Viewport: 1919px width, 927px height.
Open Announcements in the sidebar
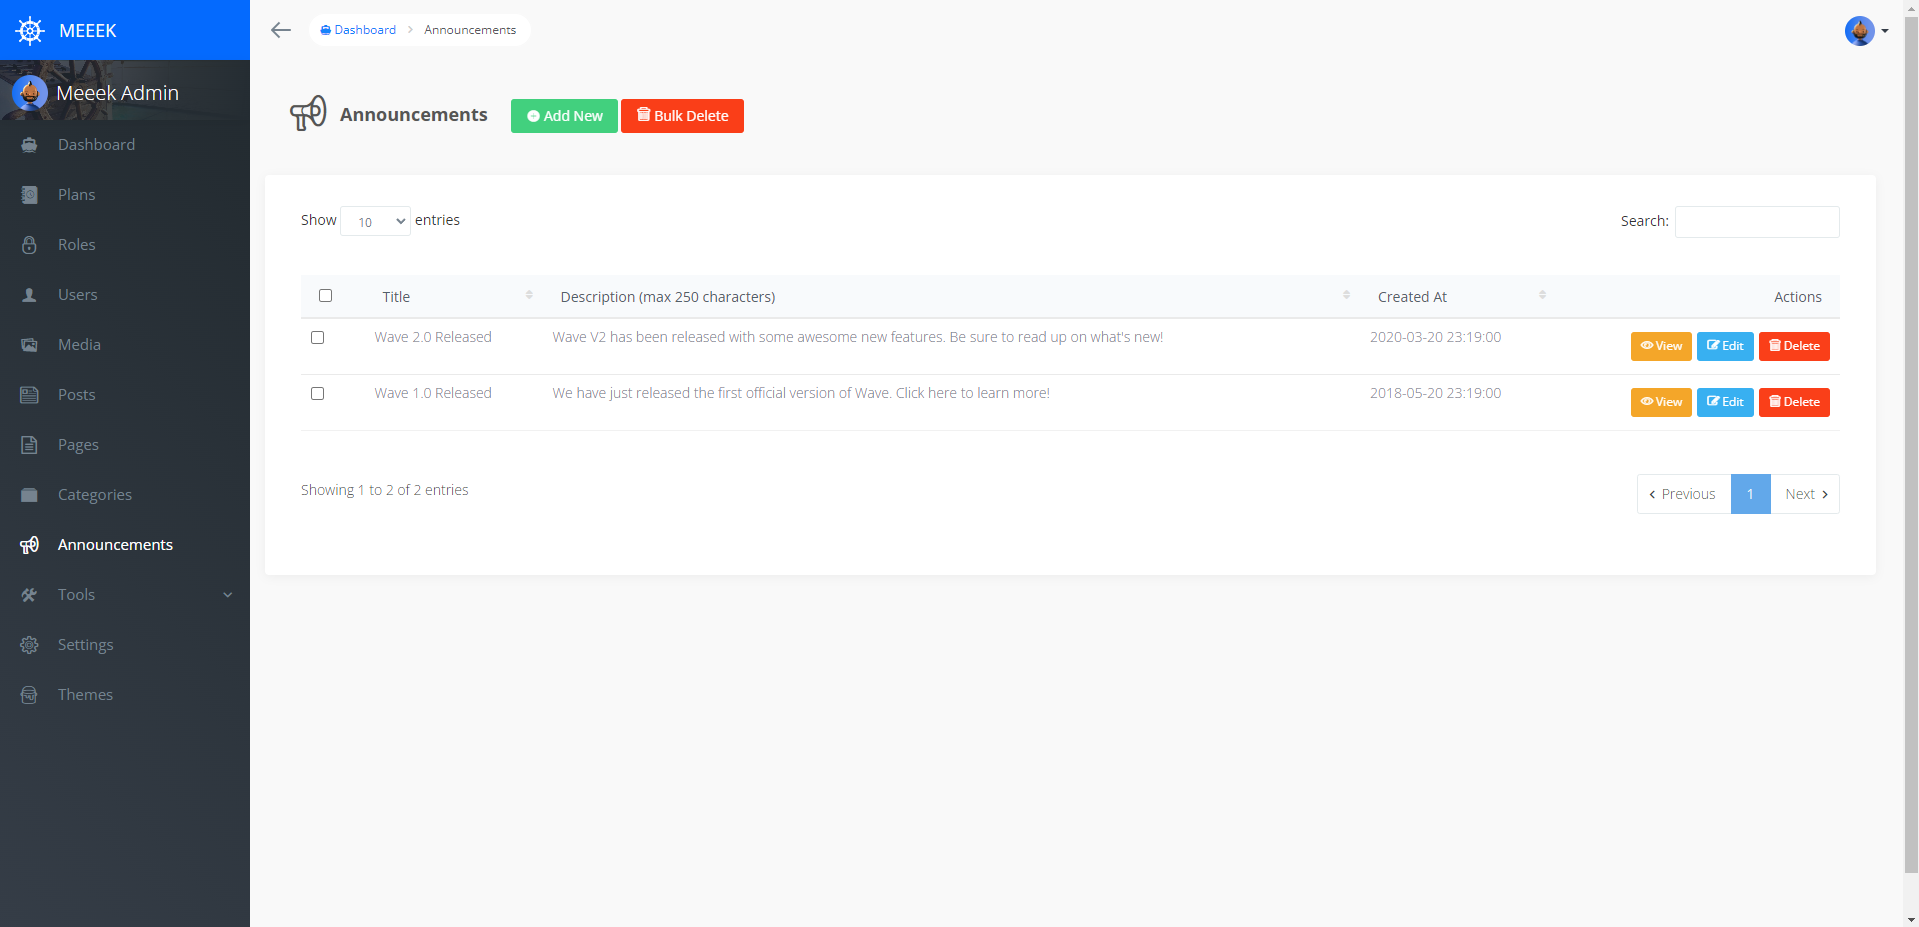pos(114,544)
